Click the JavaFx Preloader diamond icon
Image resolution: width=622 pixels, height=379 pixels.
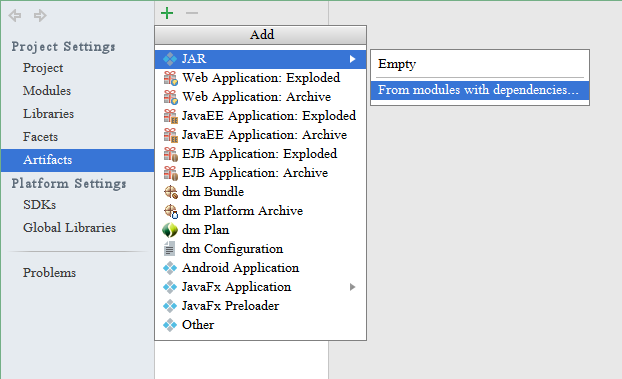pos(170,306)
